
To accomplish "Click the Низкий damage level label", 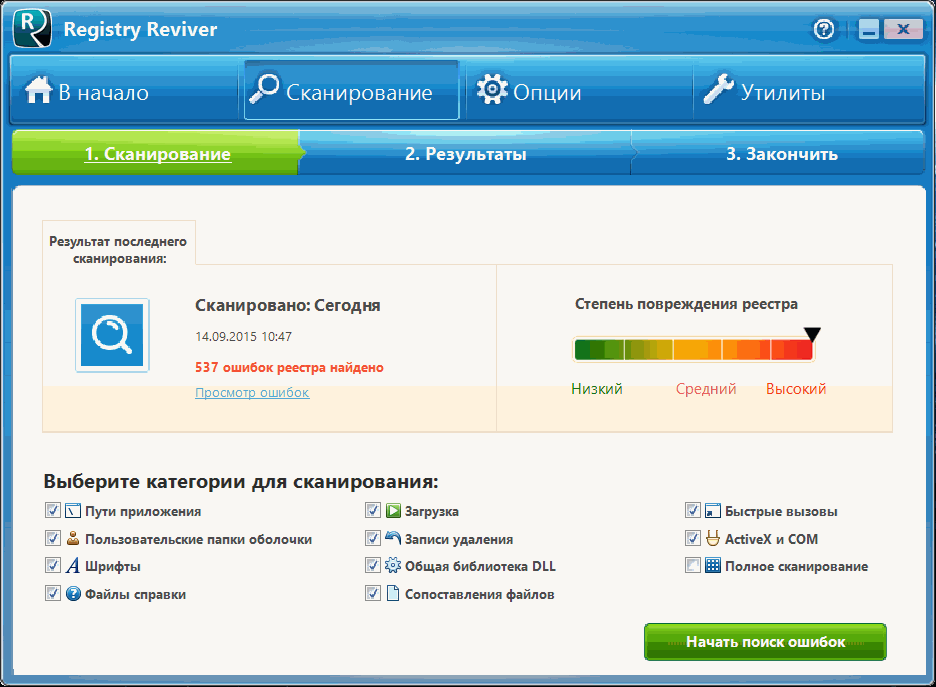I will [597, 389].
